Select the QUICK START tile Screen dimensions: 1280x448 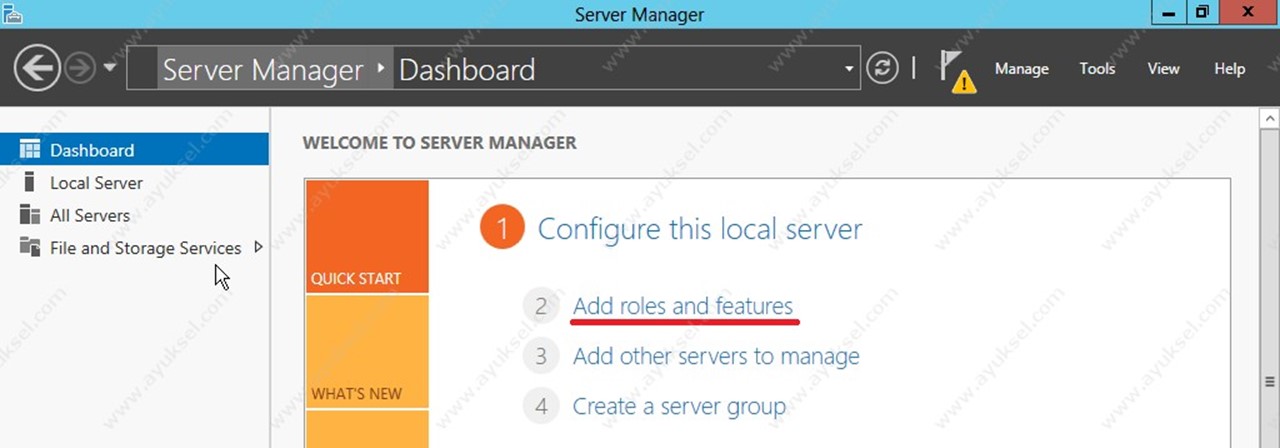367,237
